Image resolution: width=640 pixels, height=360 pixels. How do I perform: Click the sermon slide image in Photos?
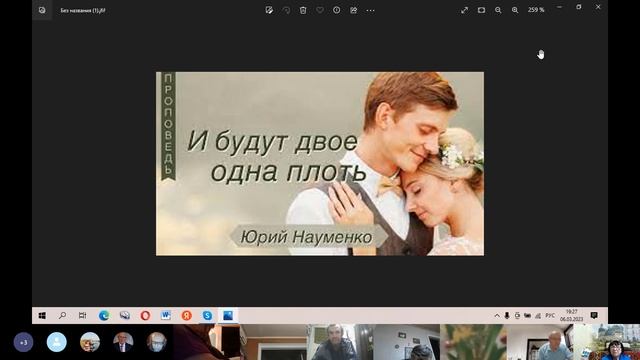pos(320,164)
